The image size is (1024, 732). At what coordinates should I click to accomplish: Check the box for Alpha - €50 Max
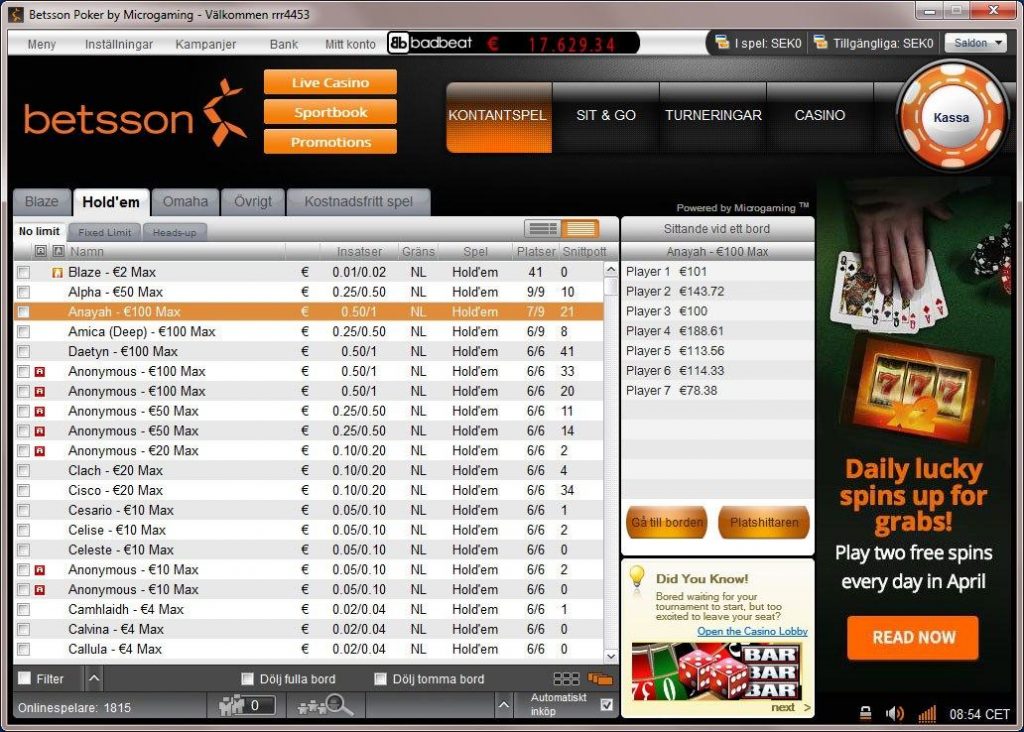pos(24,292)
